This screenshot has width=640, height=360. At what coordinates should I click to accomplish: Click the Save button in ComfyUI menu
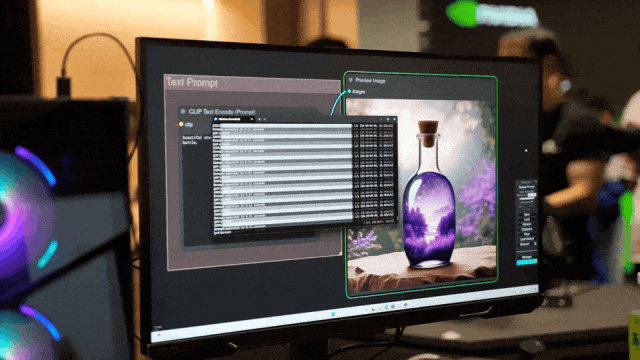coord(527,215)
